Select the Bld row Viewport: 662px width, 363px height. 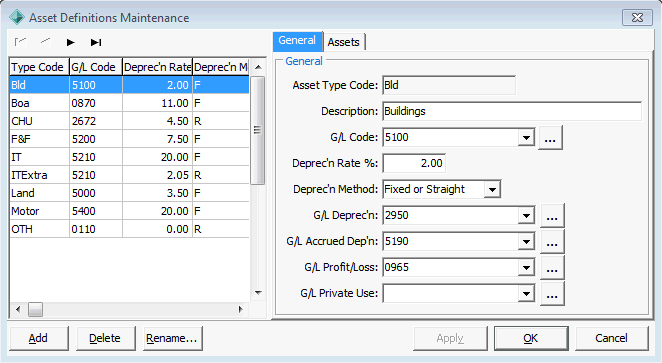point(129,85)
